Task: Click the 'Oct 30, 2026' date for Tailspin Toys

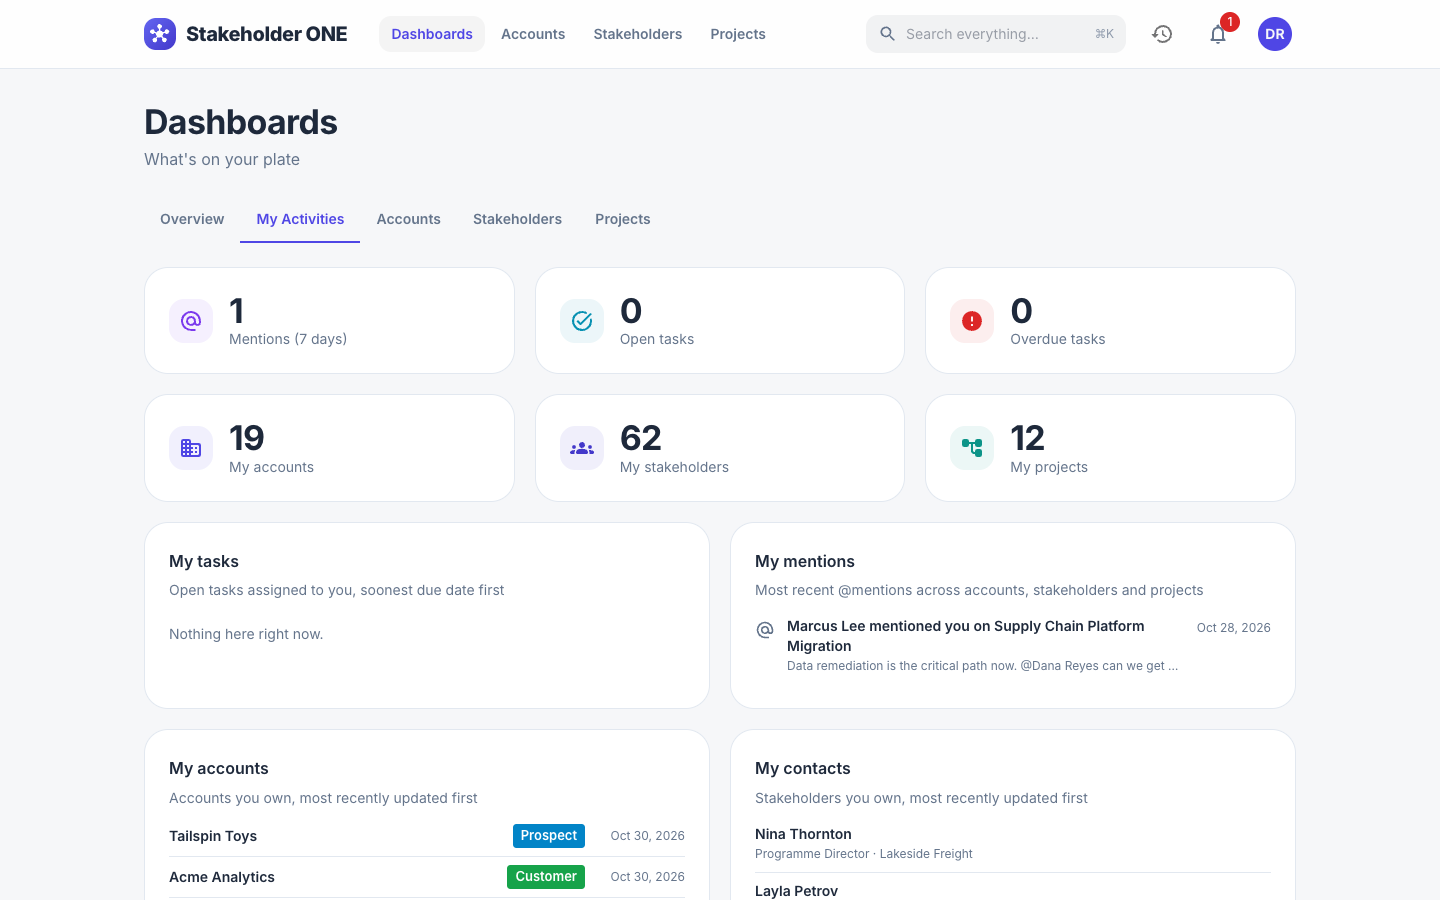Action: click(648, 836)
